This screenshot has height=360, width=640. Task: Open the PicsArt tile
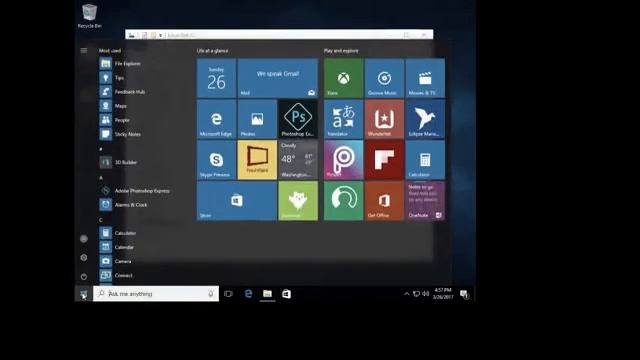coord(343,160)
